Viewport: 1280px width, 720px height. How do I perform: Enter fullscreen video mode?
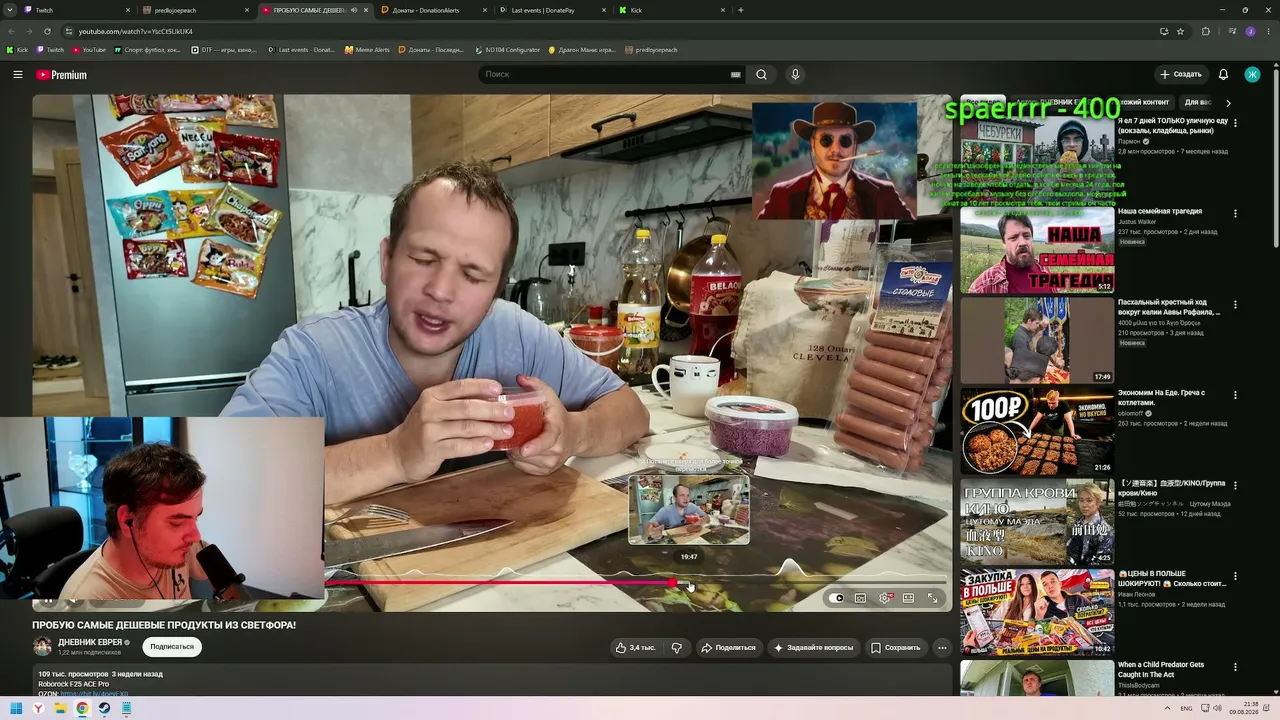tap(932, 598)
